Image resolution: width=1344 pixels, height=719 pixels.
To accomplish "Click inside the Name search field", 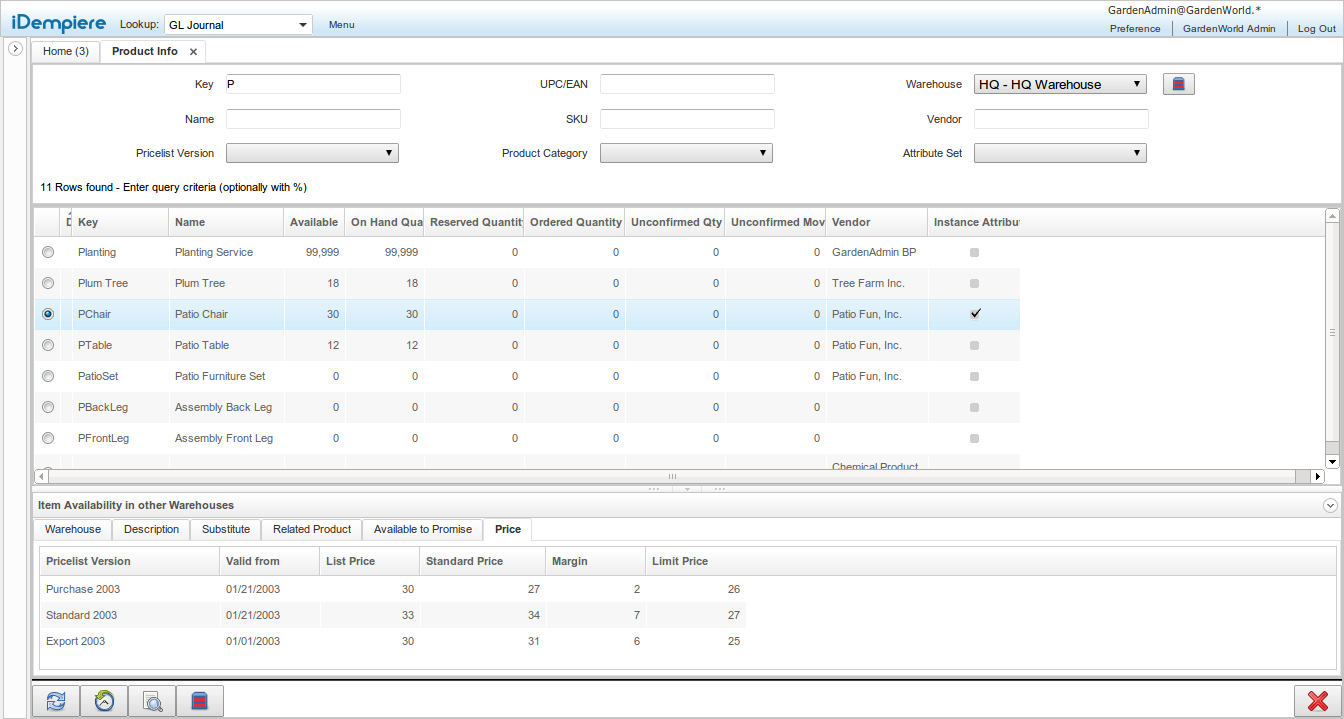I will [x=313, y=118].
